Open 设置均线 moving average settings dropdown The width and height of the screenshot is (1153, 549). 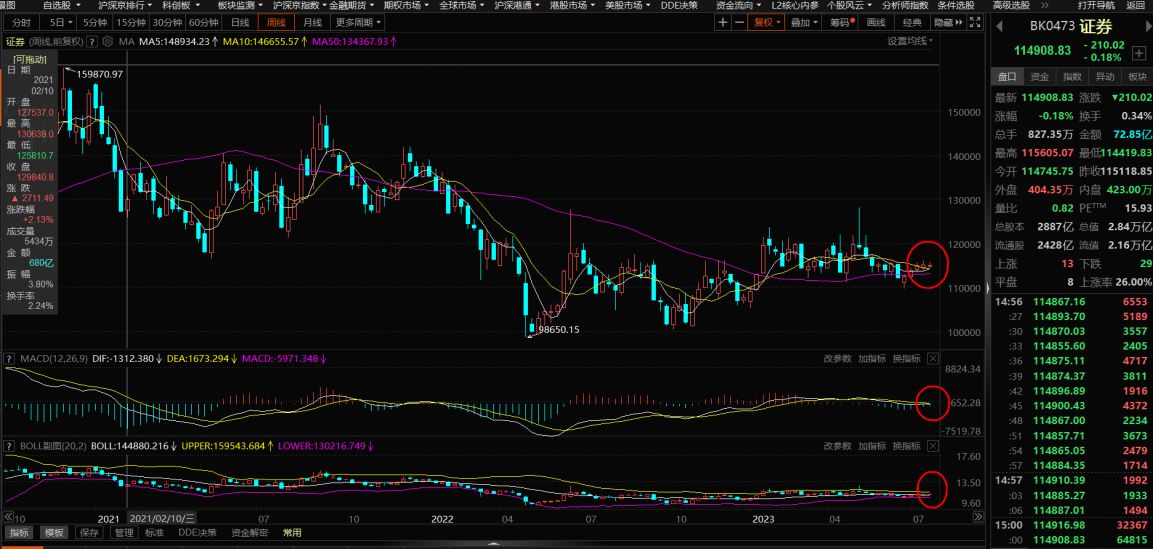910,41
